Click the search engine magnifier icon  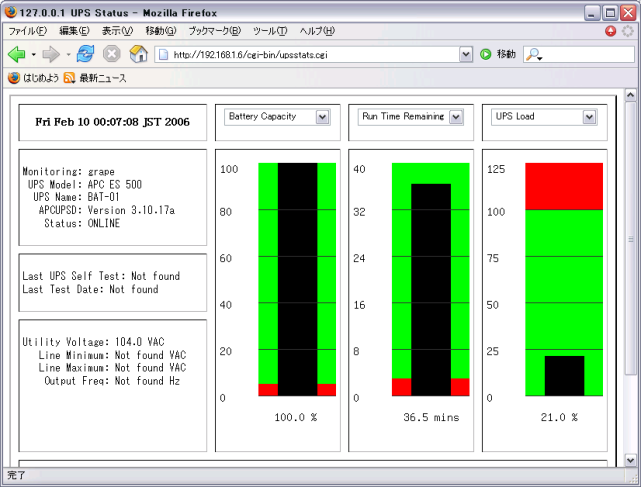[535, 54]
